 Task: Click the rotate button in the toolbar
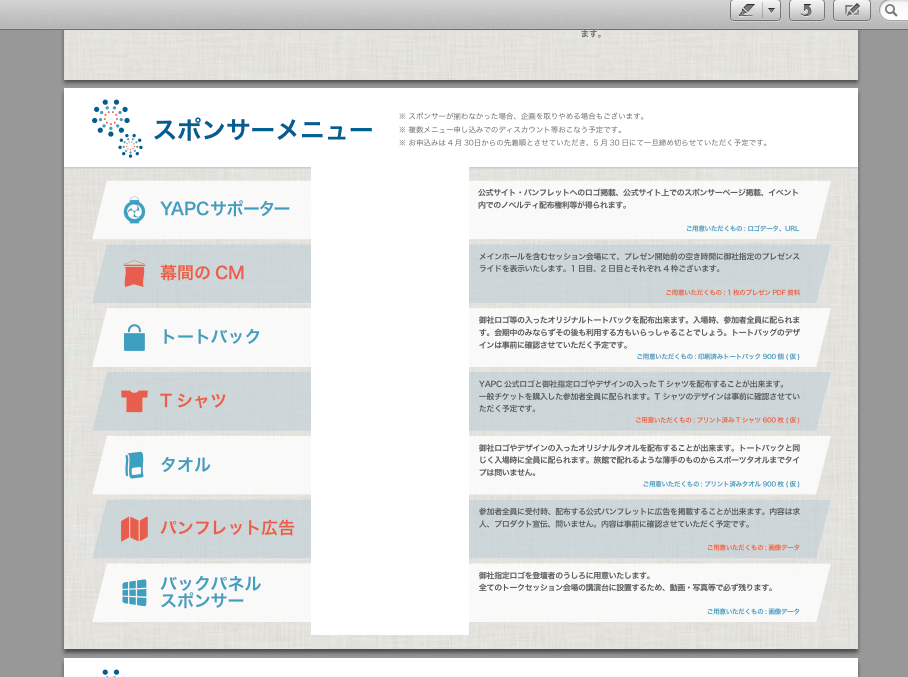(x=806, y=10)
